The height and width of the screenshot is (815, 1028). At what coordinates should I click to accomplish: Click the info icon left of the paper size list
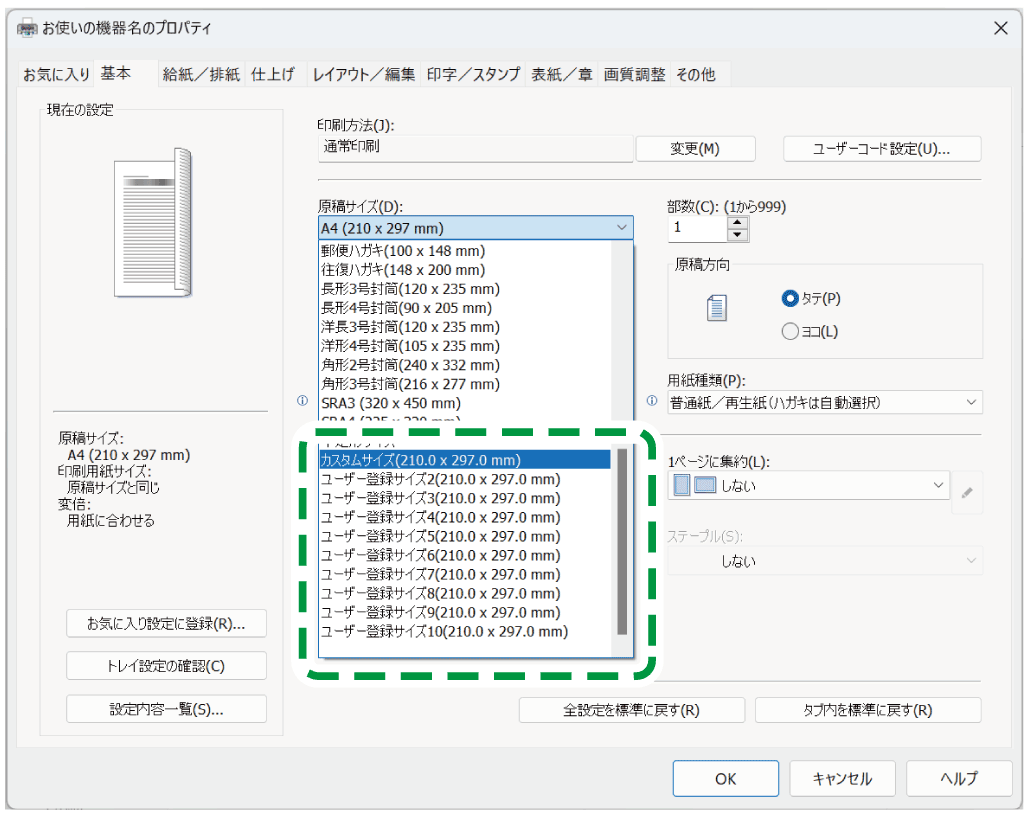[x=302, y=401]
